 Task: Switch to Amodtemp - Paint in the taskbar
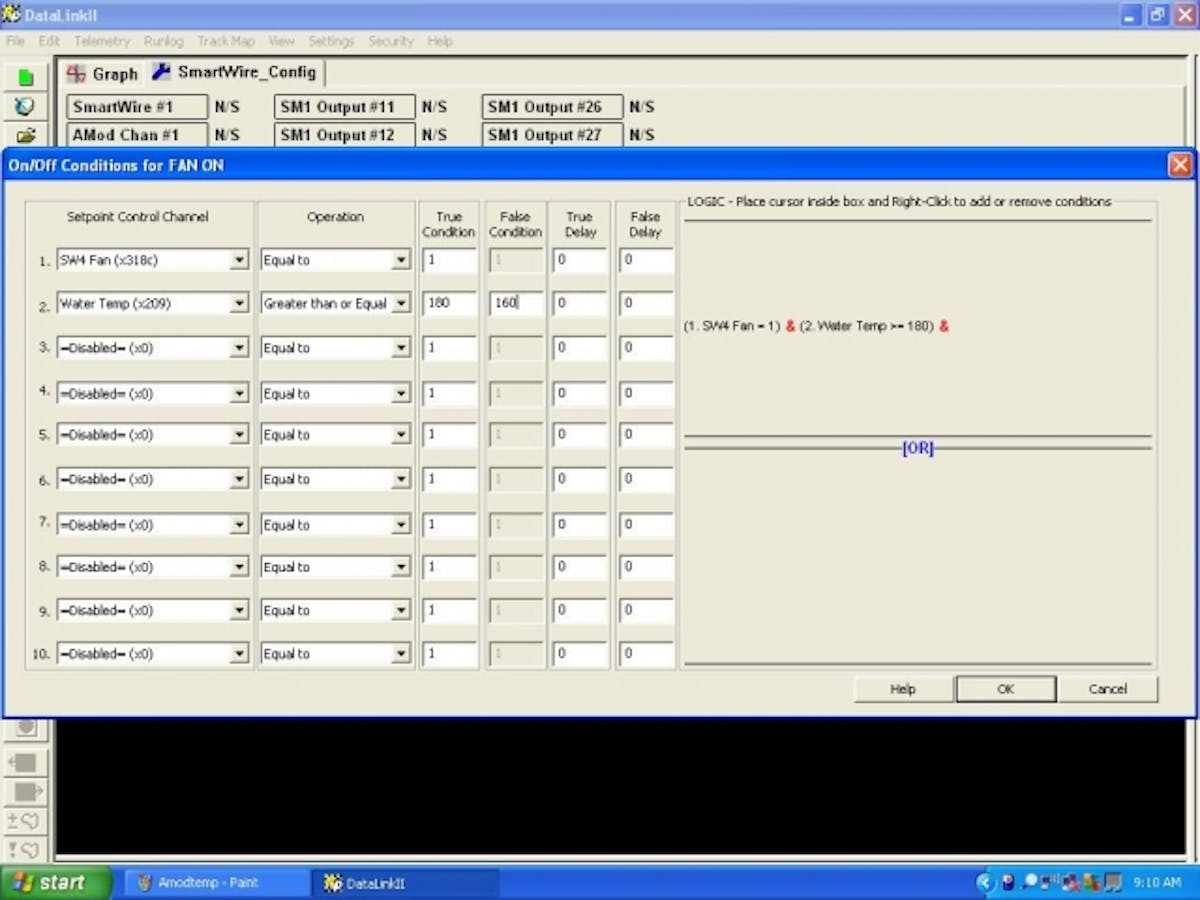215,884
